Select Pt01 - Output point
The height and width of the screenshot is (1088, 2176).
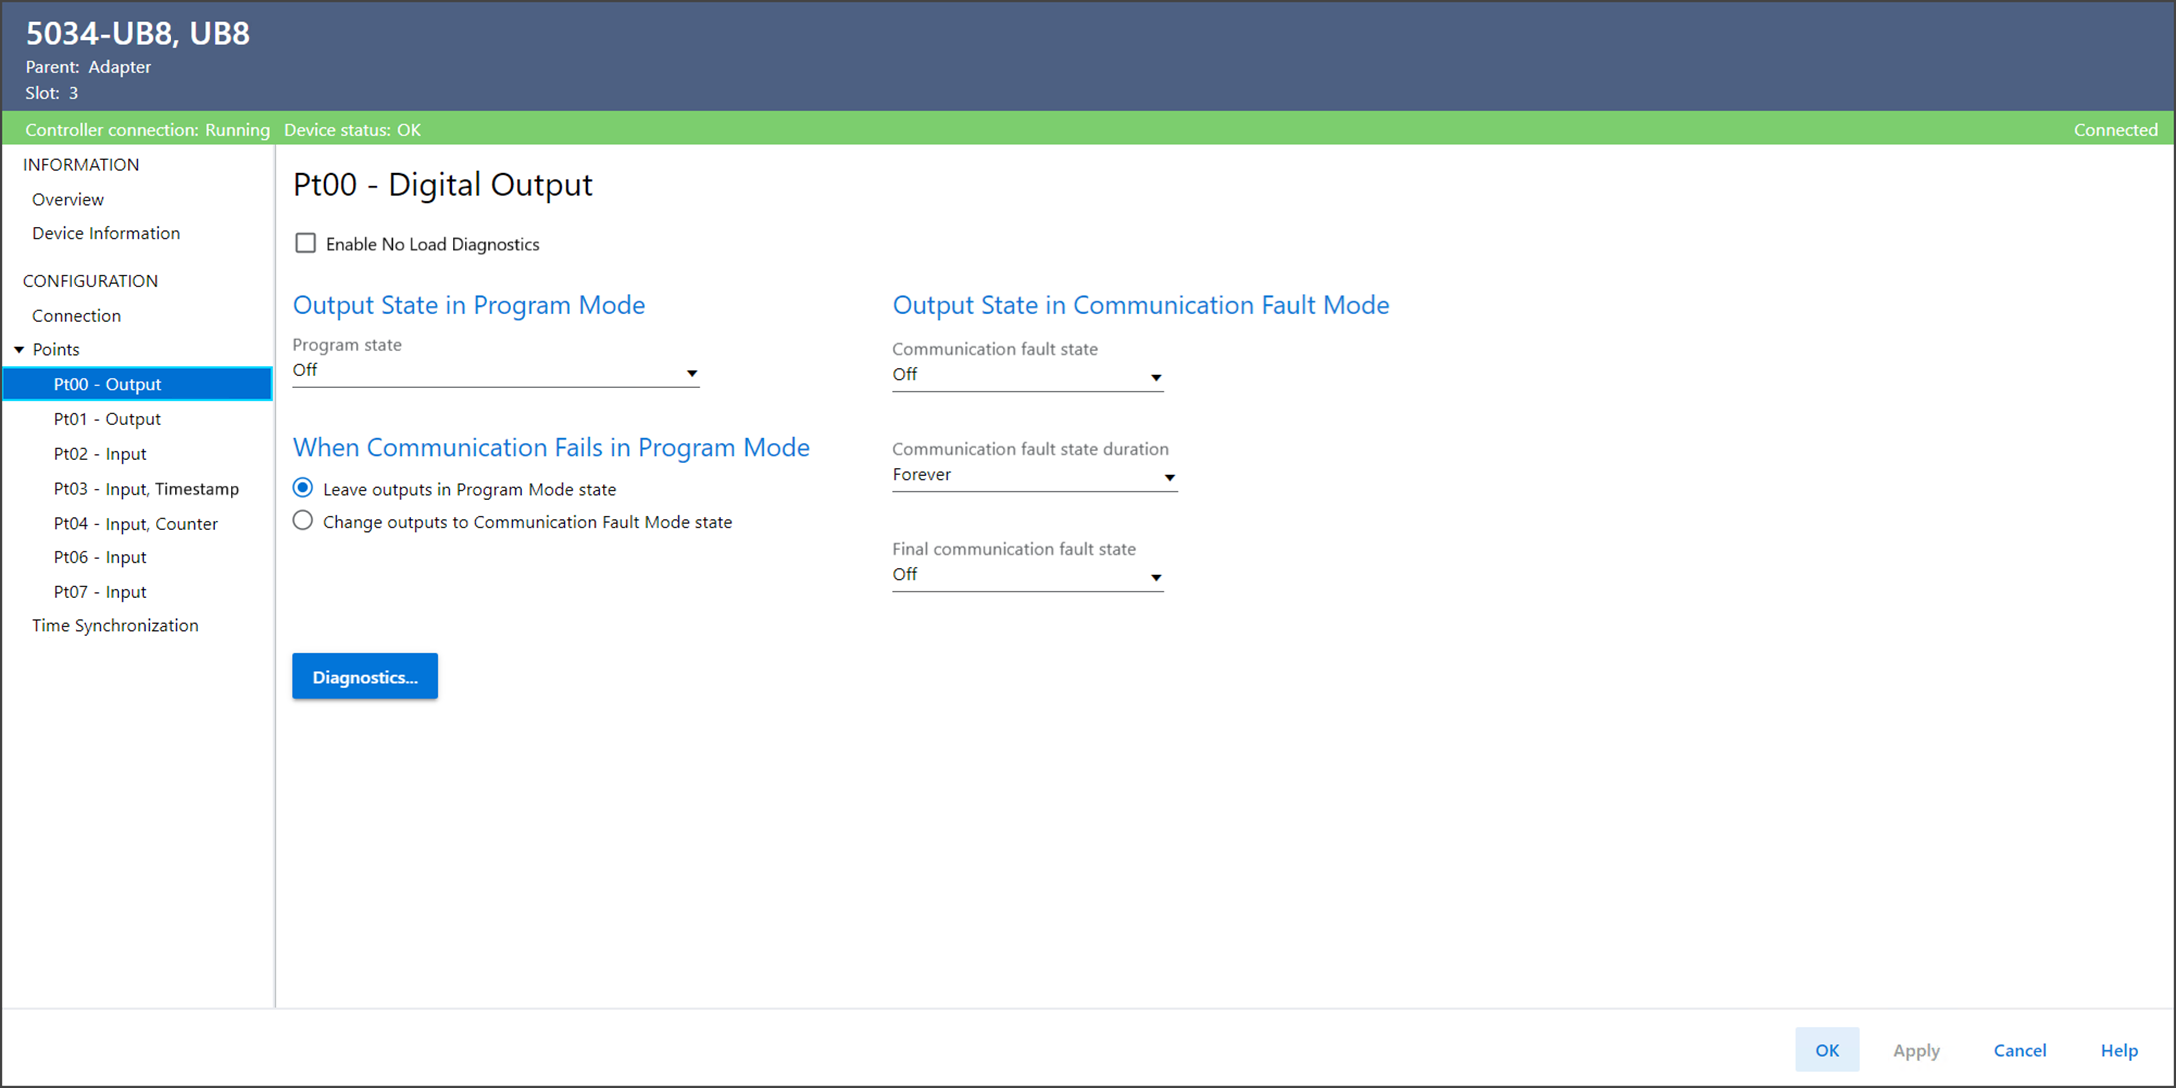pos(107,419)
